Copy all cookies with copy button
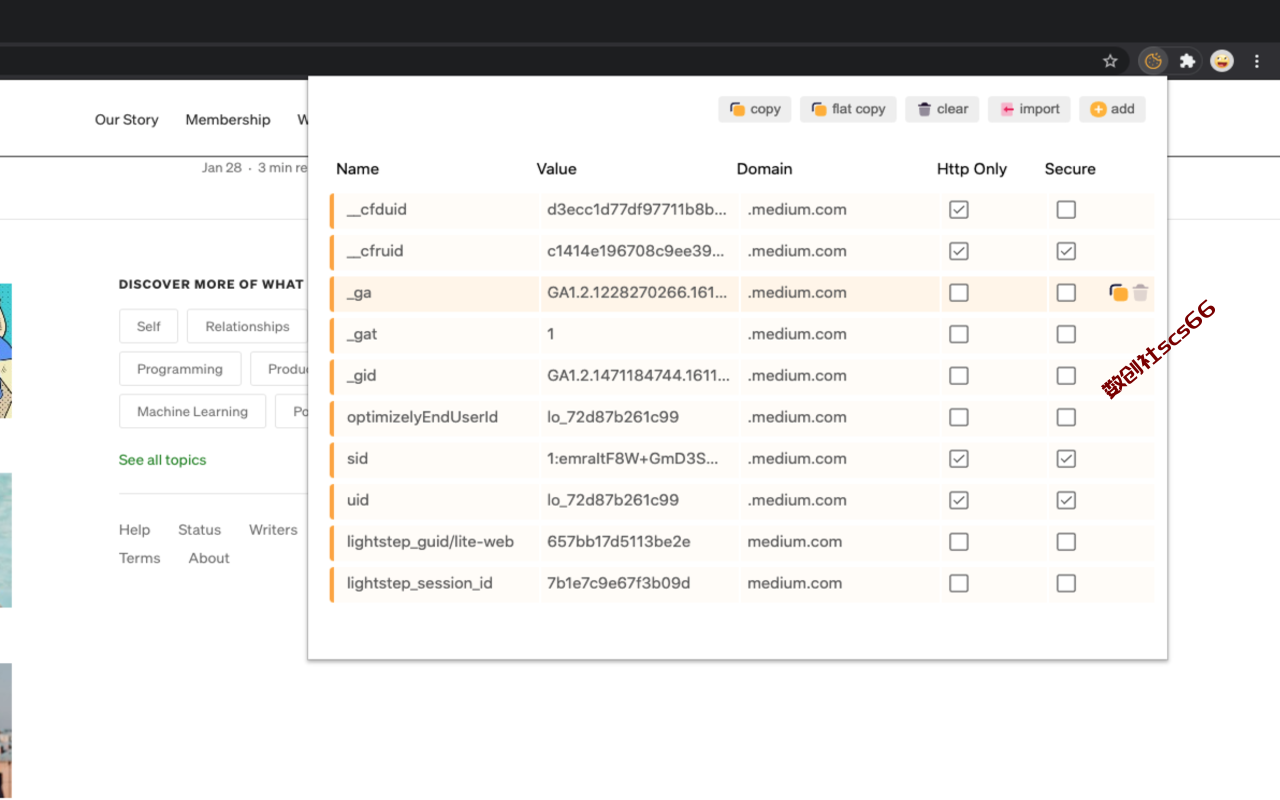 755,109
